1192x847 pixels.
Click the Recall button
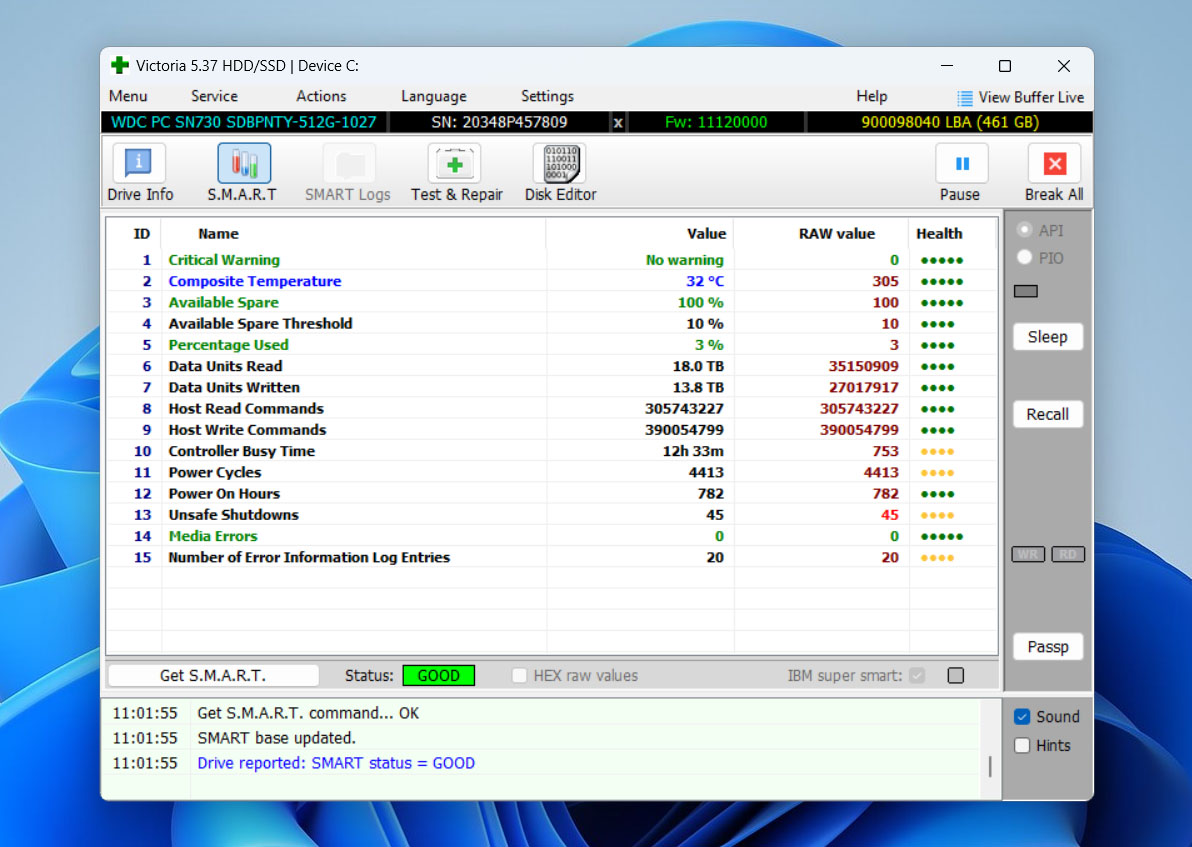tap(1048, 414)
